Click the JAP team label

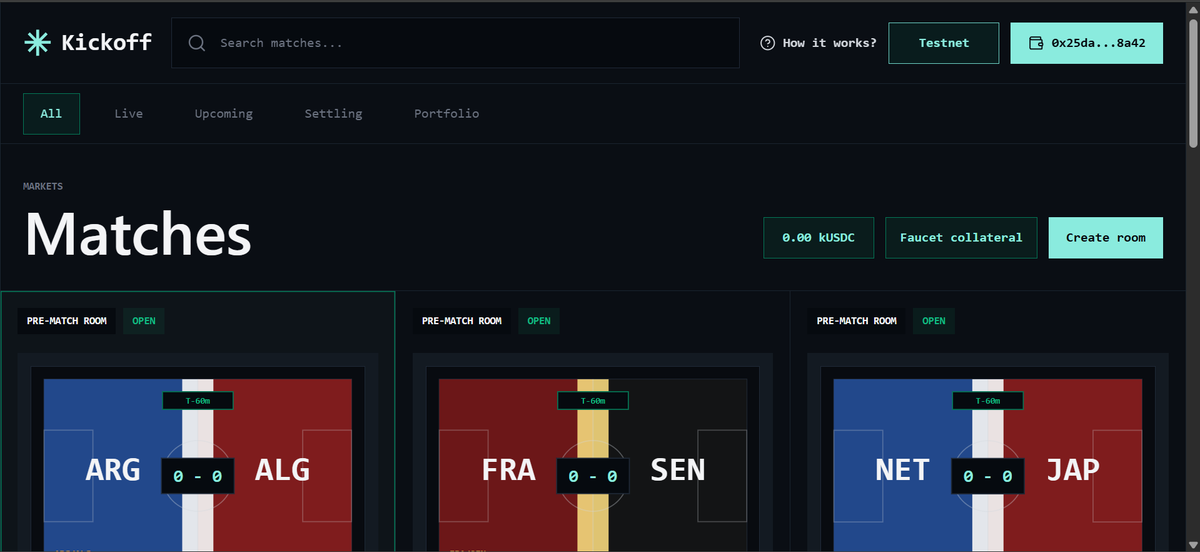click(x=1072, y=470)
